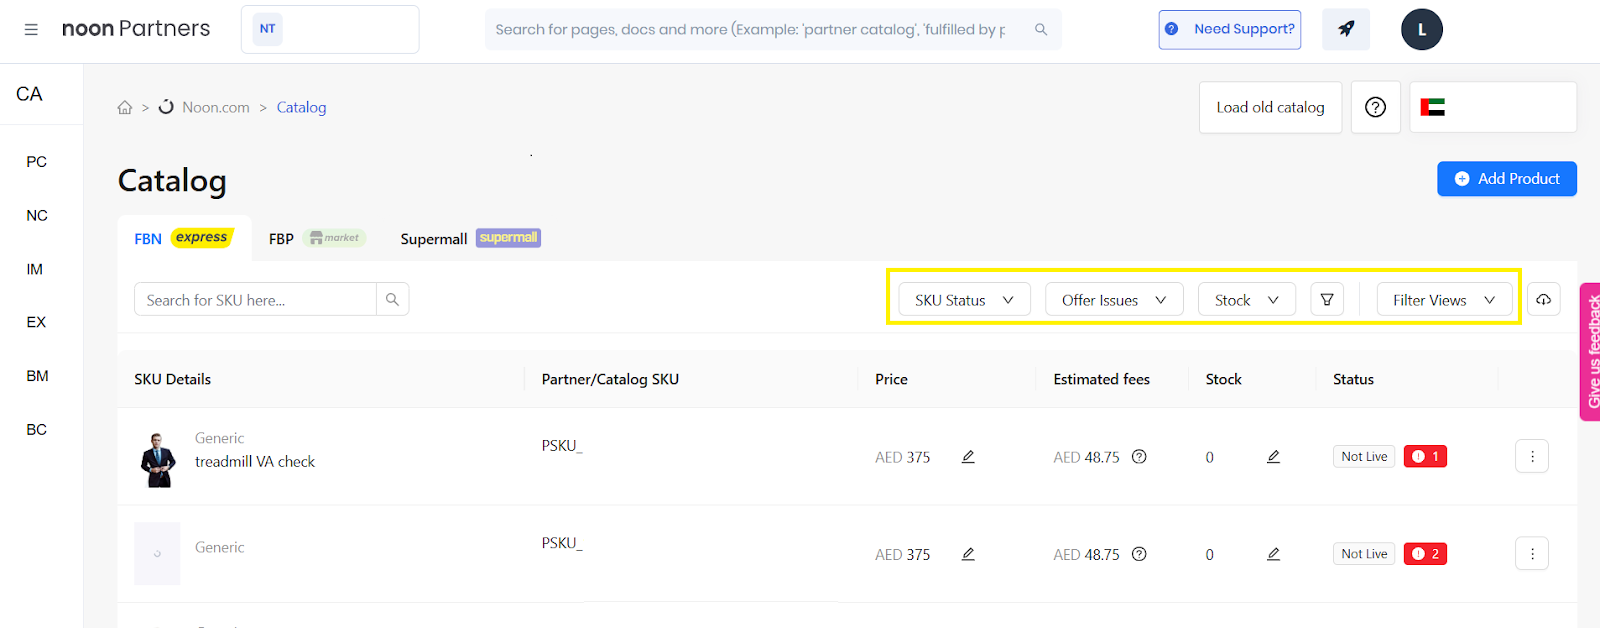1600x628 pixels.
Task: Select EX in the left sidebar
Action: tap(36, 322)
